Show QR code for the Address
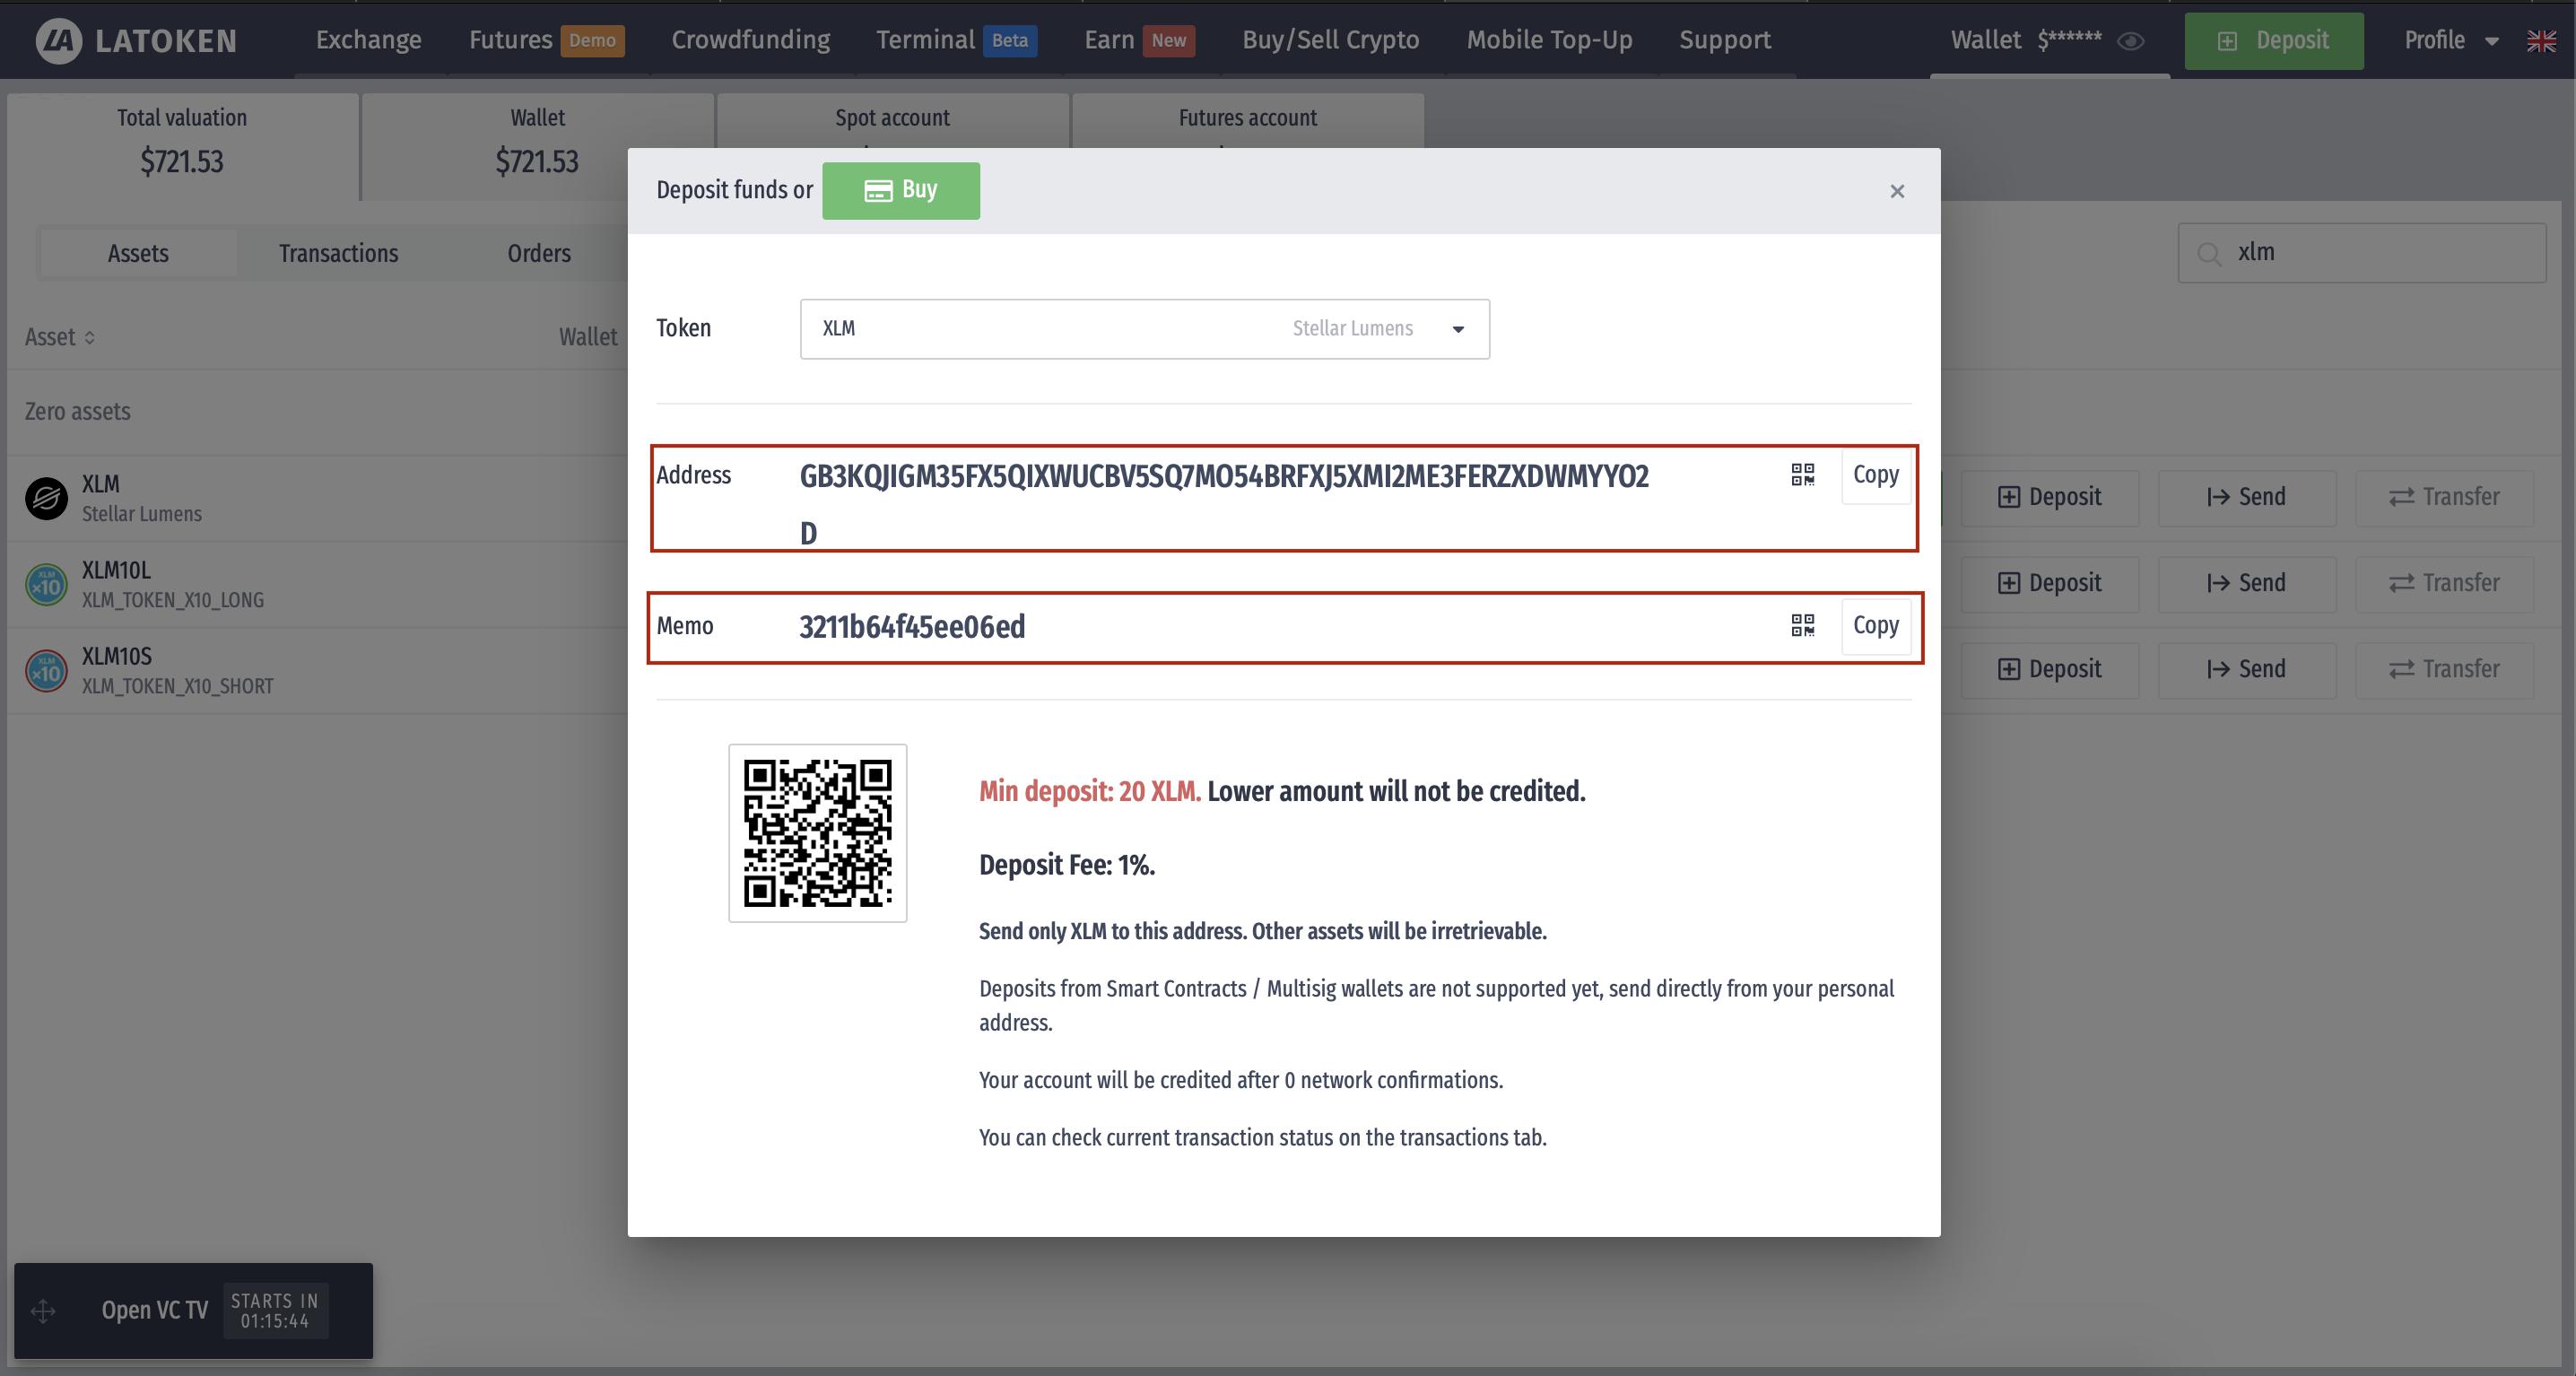 (1803, 475)
